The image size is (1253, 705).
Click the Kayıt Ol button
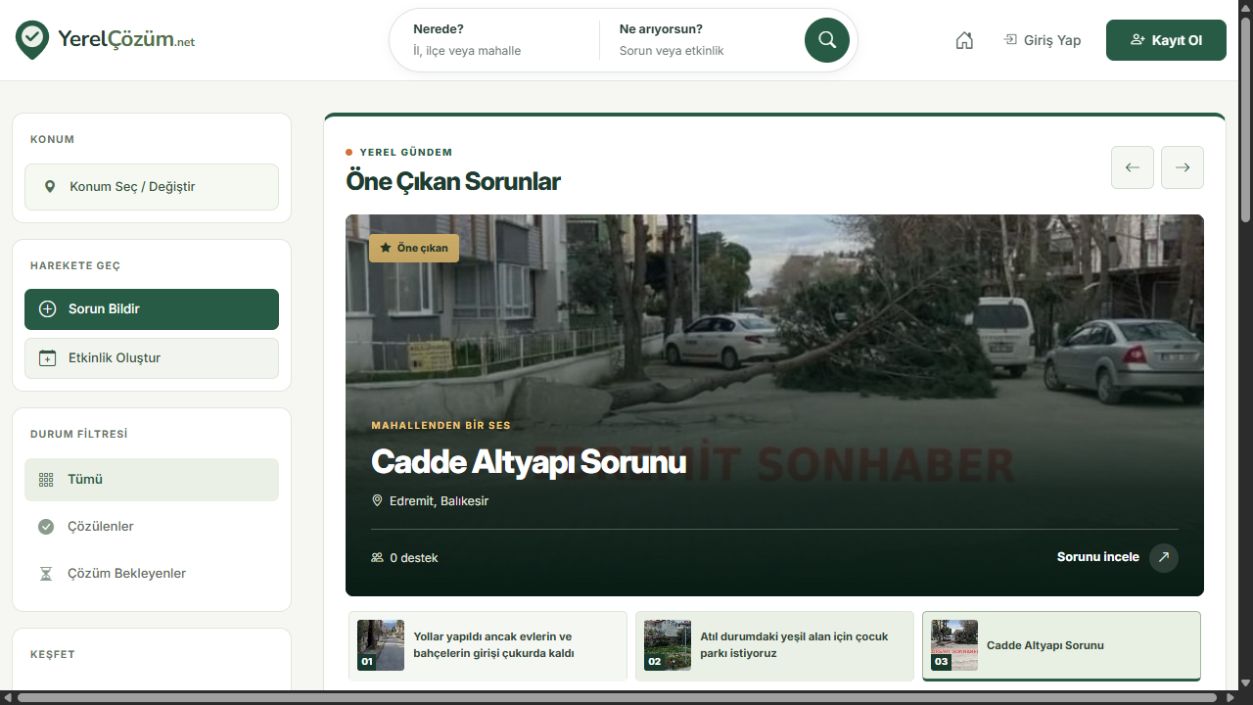tap(1166, 40)
